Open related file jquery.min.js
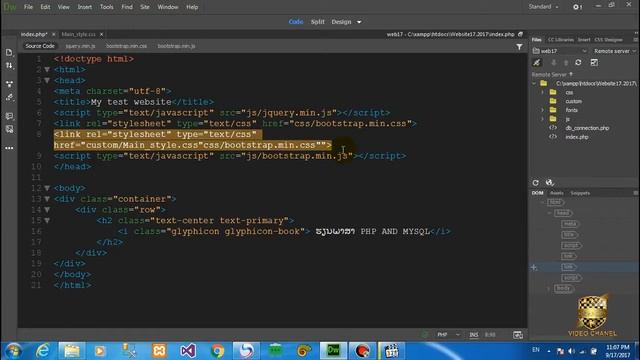The height and width of the screenshot is (360, 640). pyautogui.click(x=80, y=46)
